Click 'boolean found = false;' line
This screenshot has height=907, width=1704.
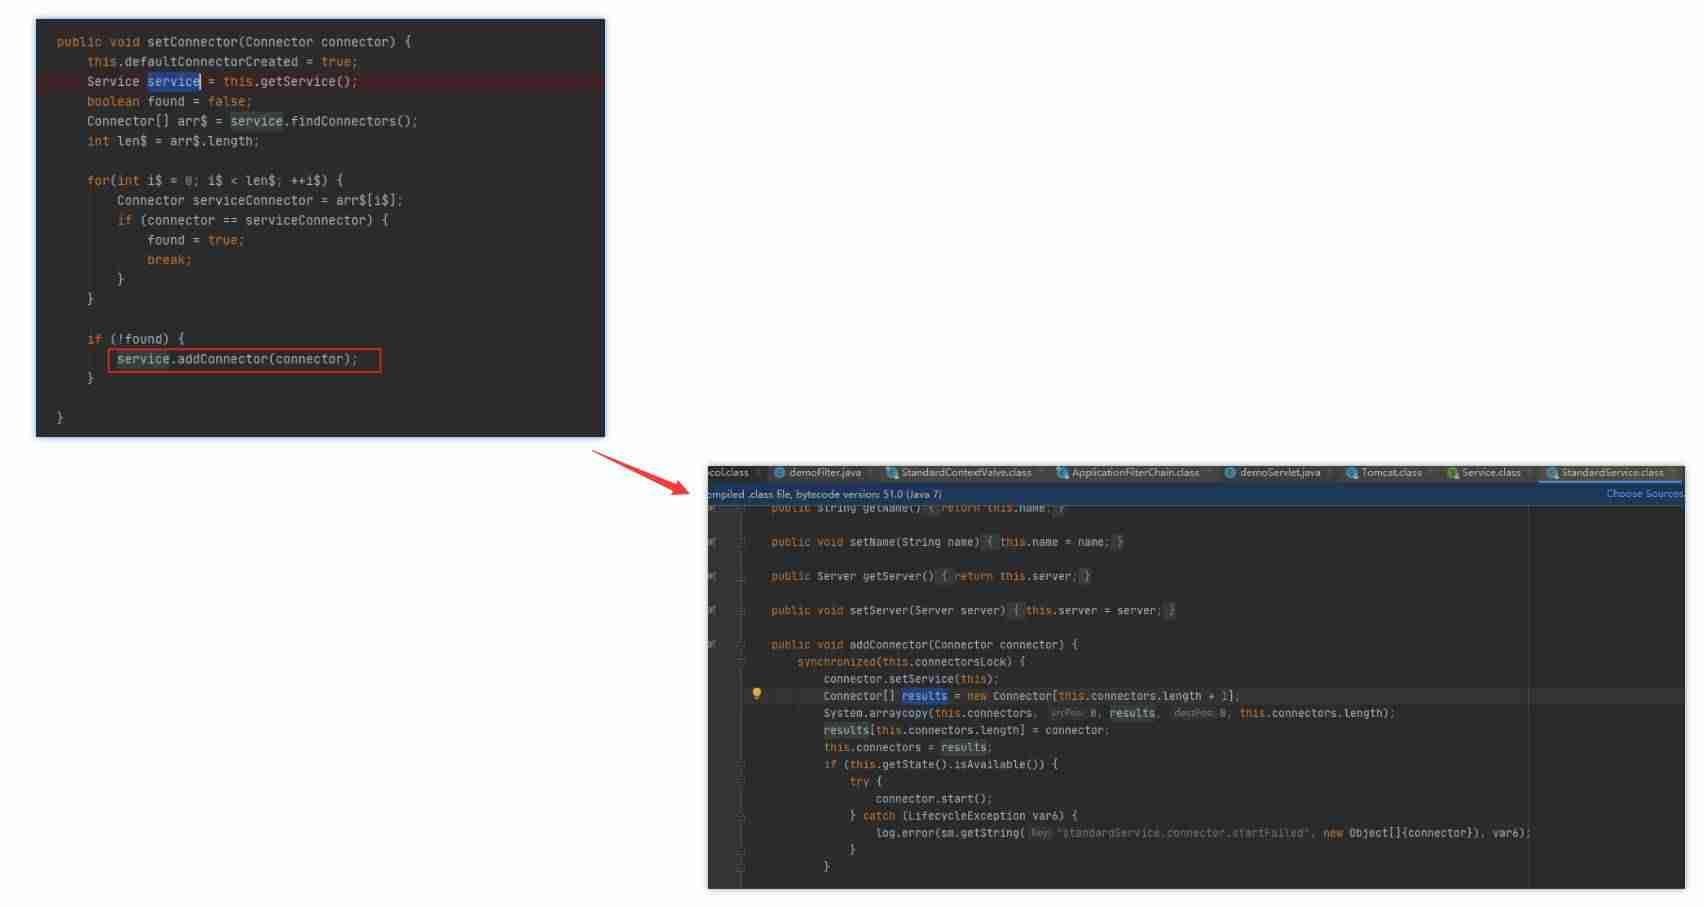[170, 101]
